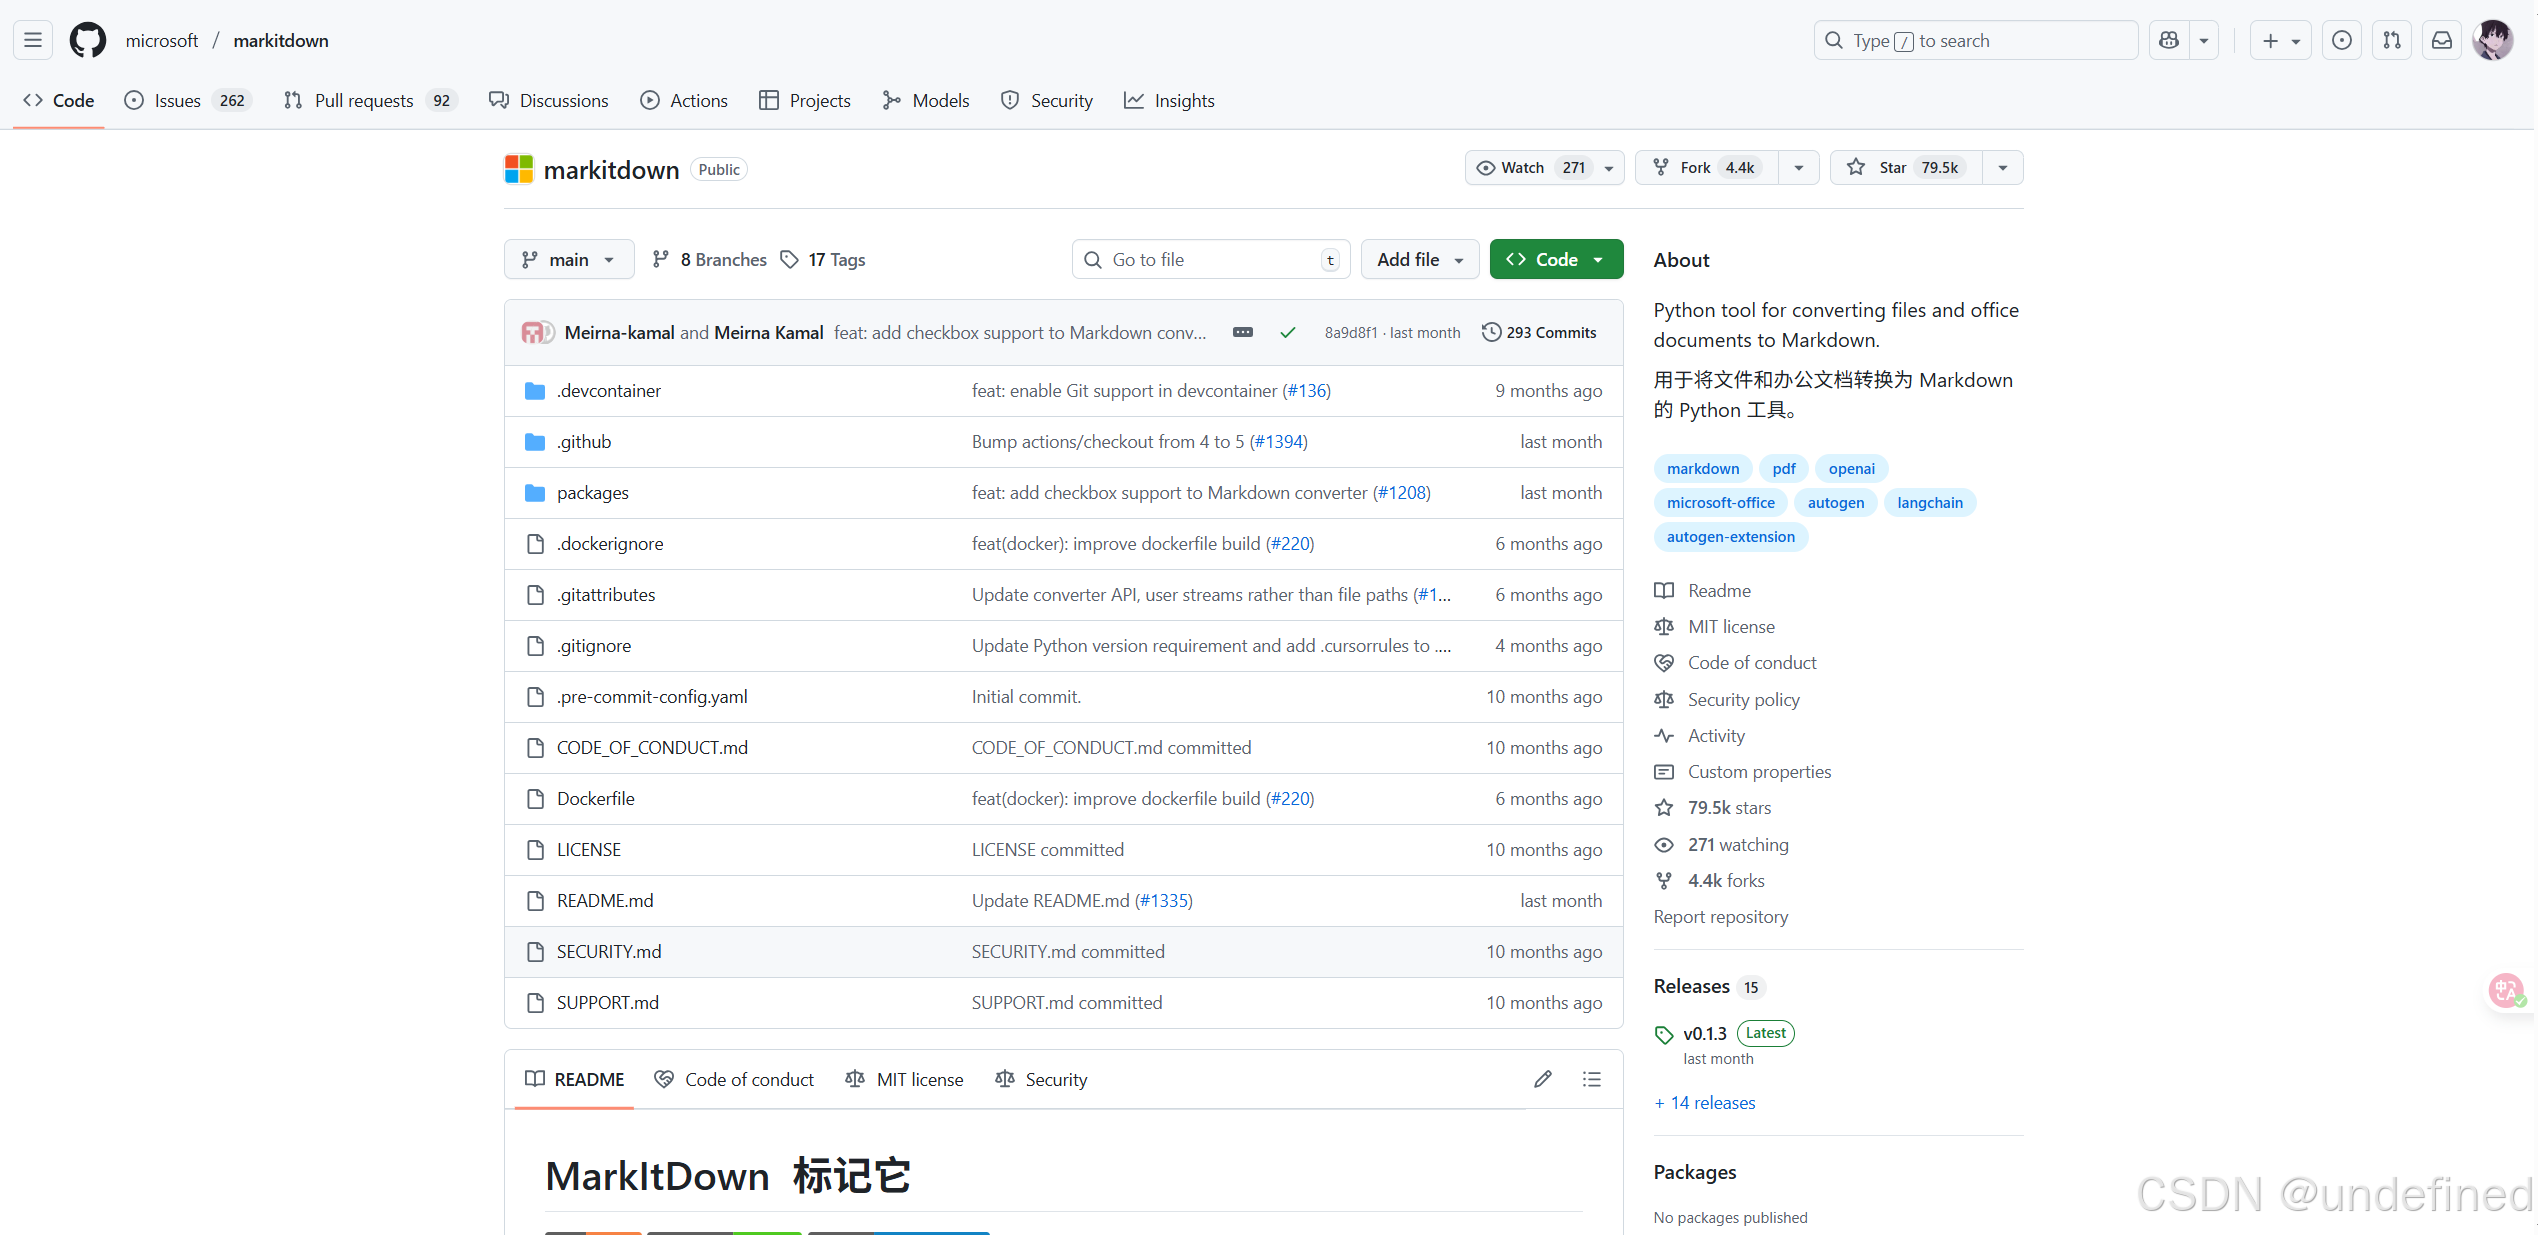Viewport: 2538px width, 1235px height.
Task: Click the langchain topic tag
Action: [x=1930, y=503]
